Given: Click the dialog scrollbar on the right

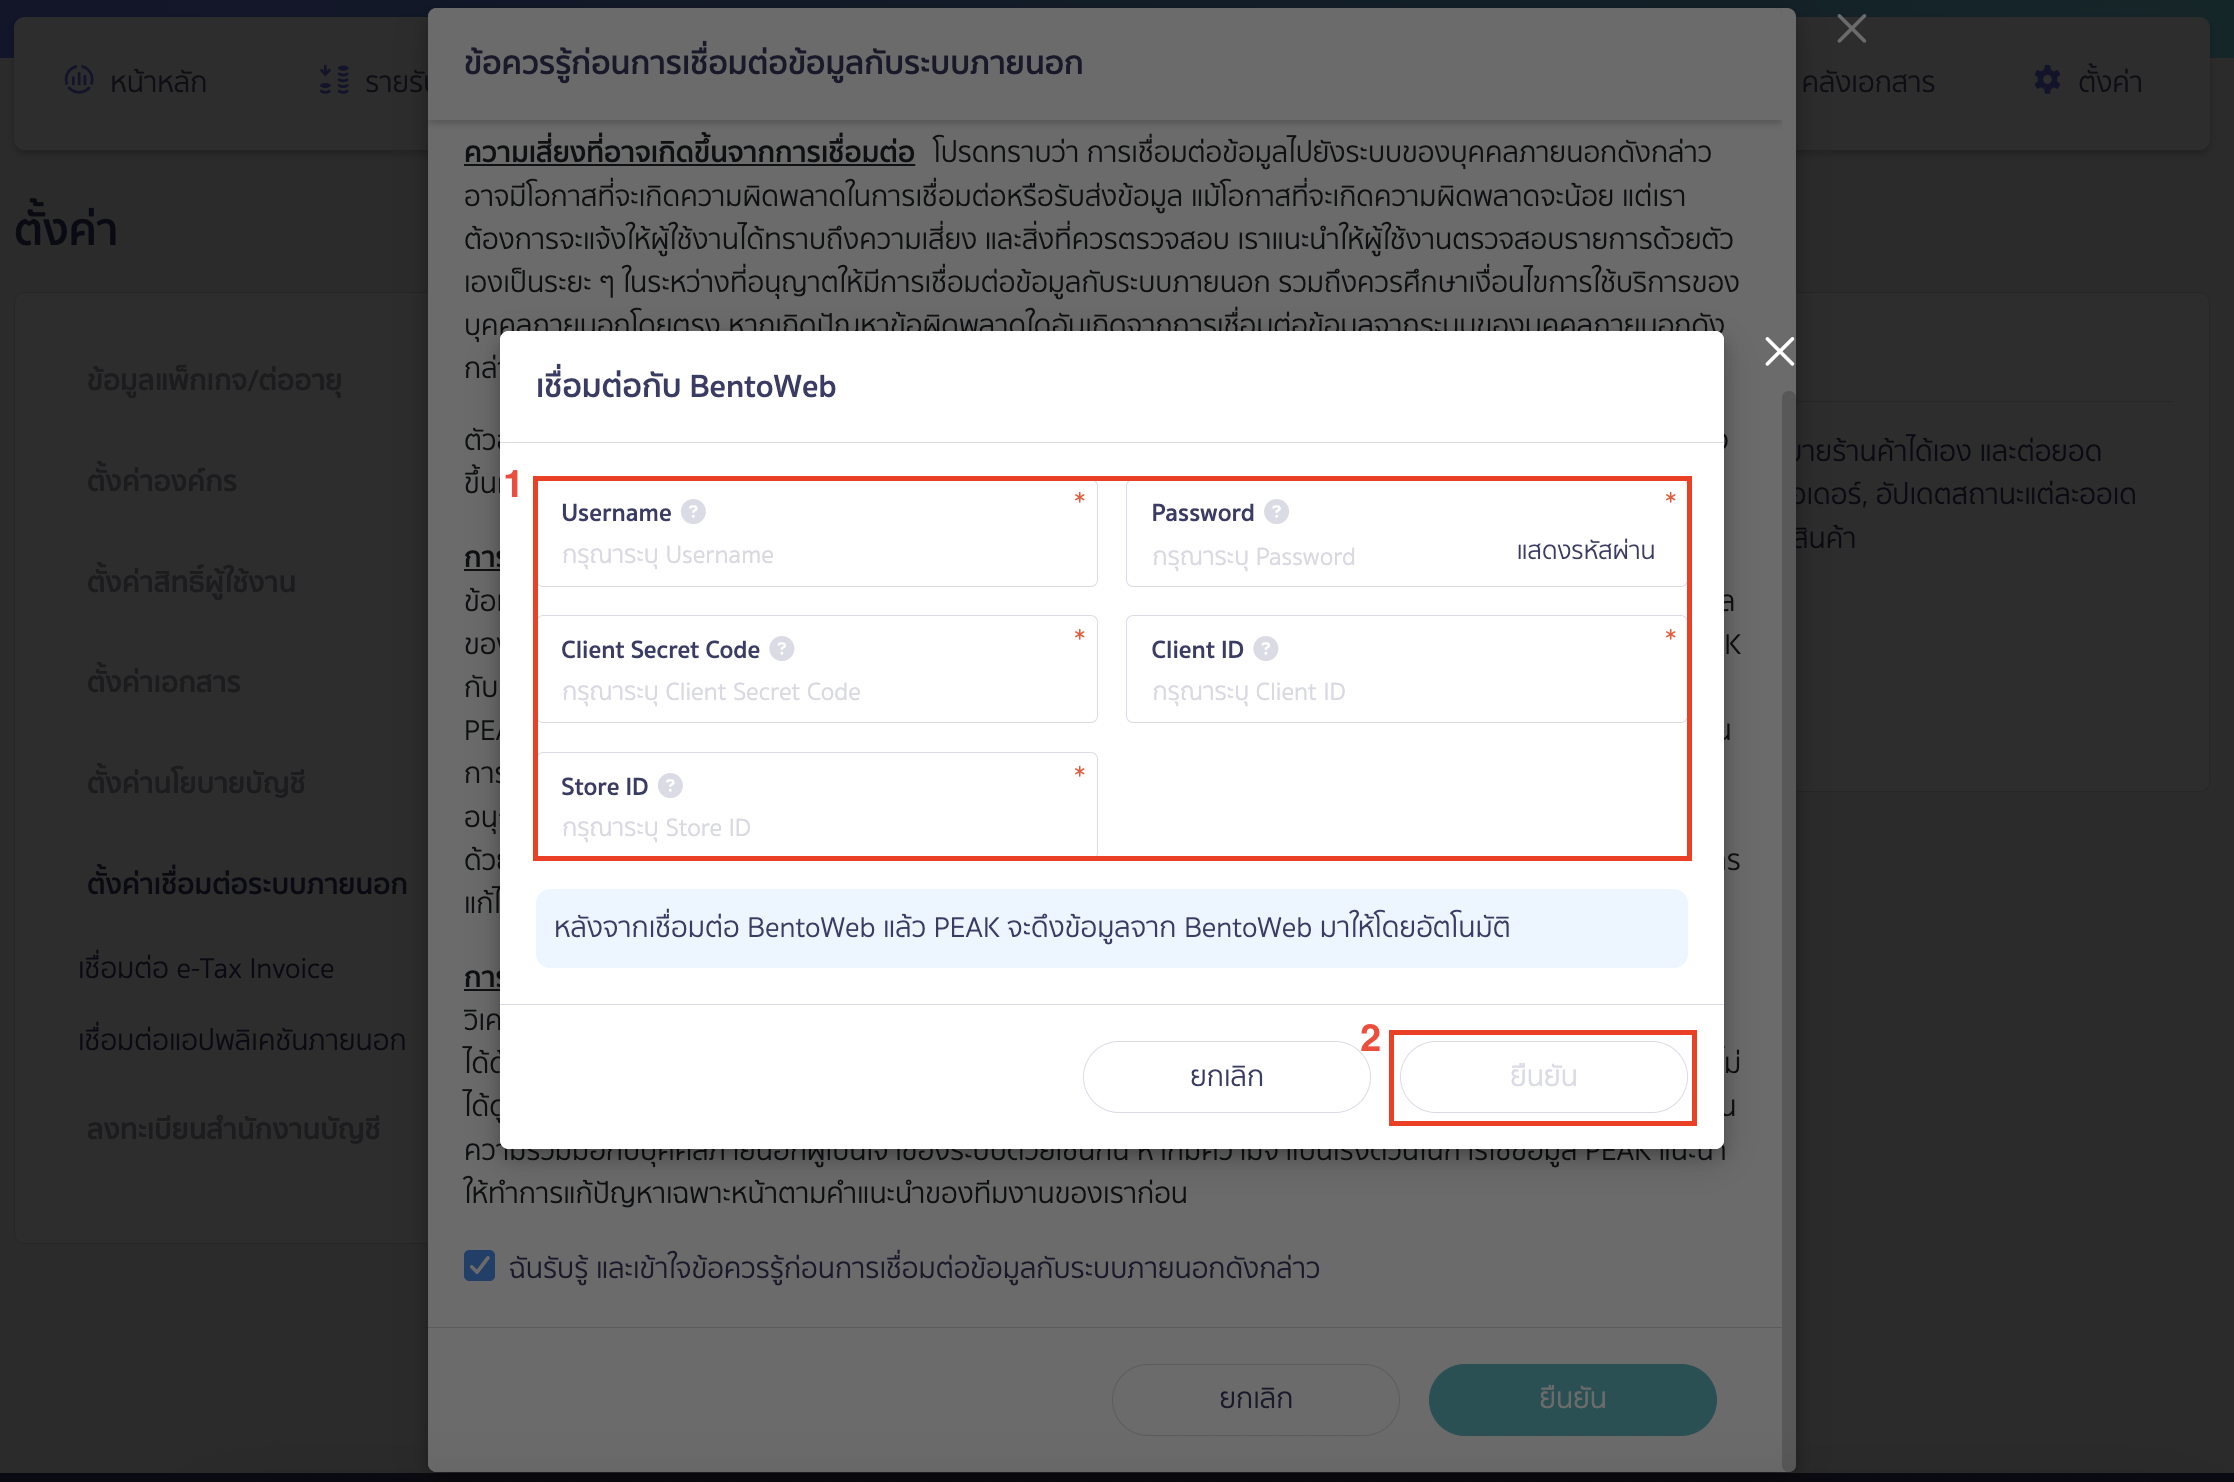Looking at the screenshot, I should [1788, 800].
